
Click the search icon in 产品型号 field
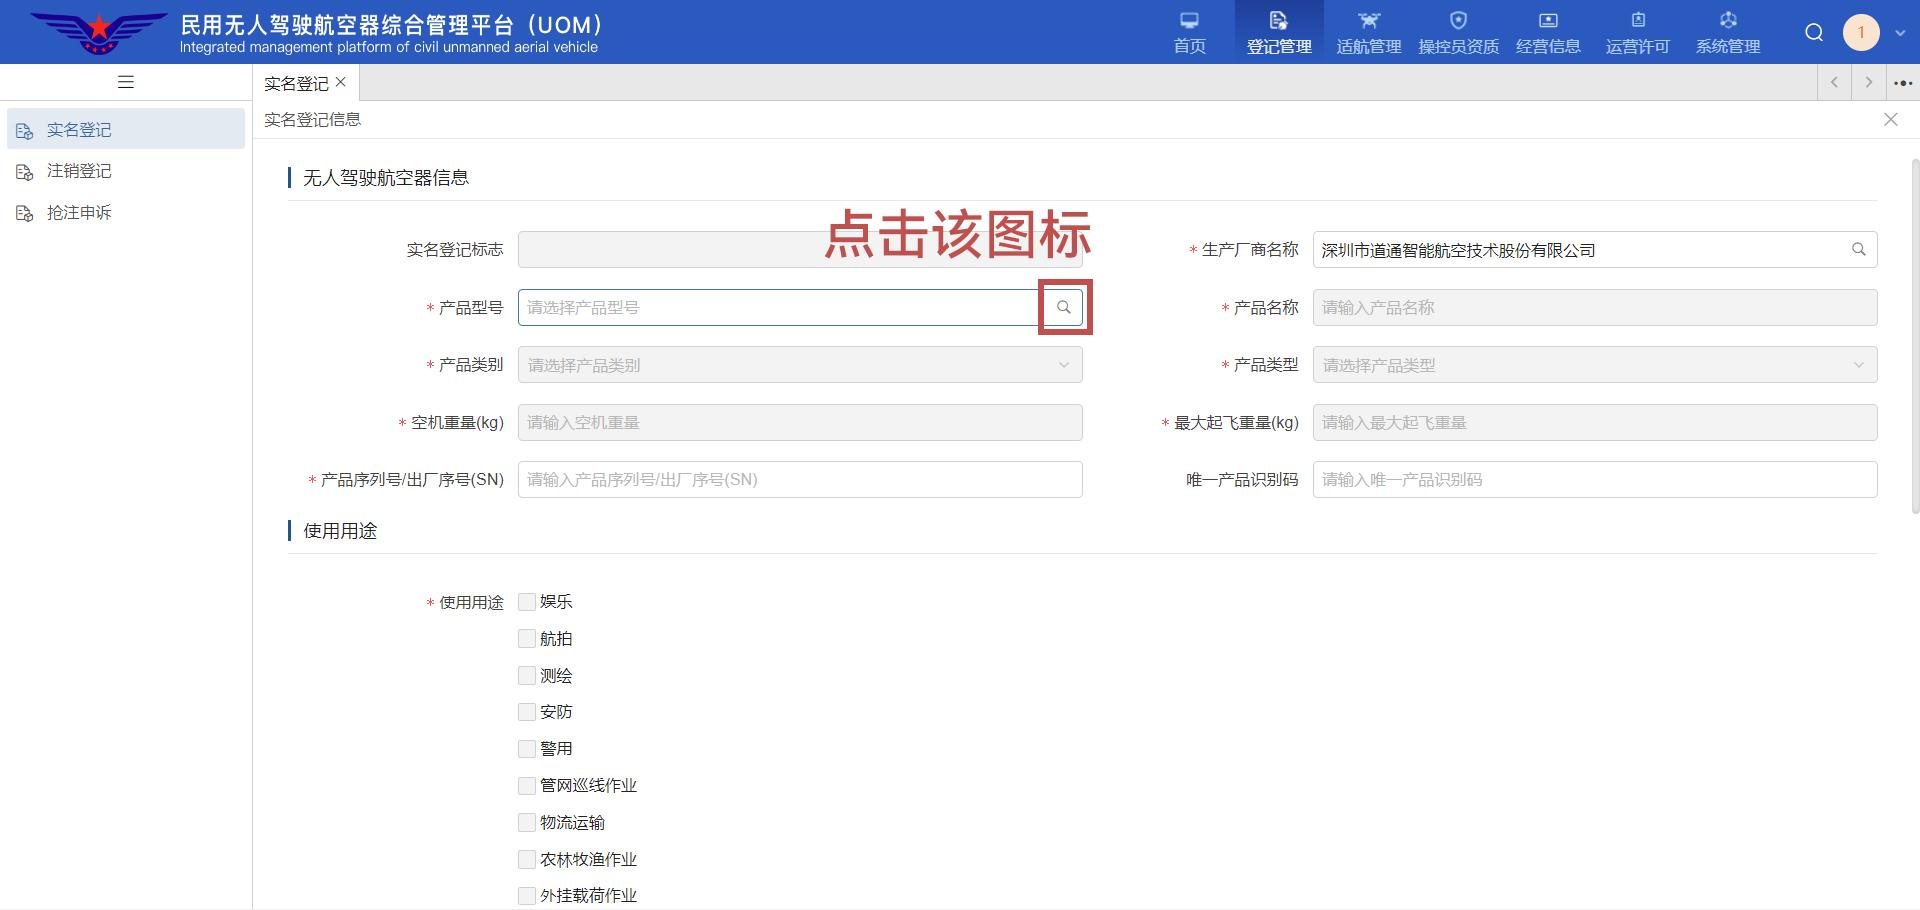pos(1064,307)
